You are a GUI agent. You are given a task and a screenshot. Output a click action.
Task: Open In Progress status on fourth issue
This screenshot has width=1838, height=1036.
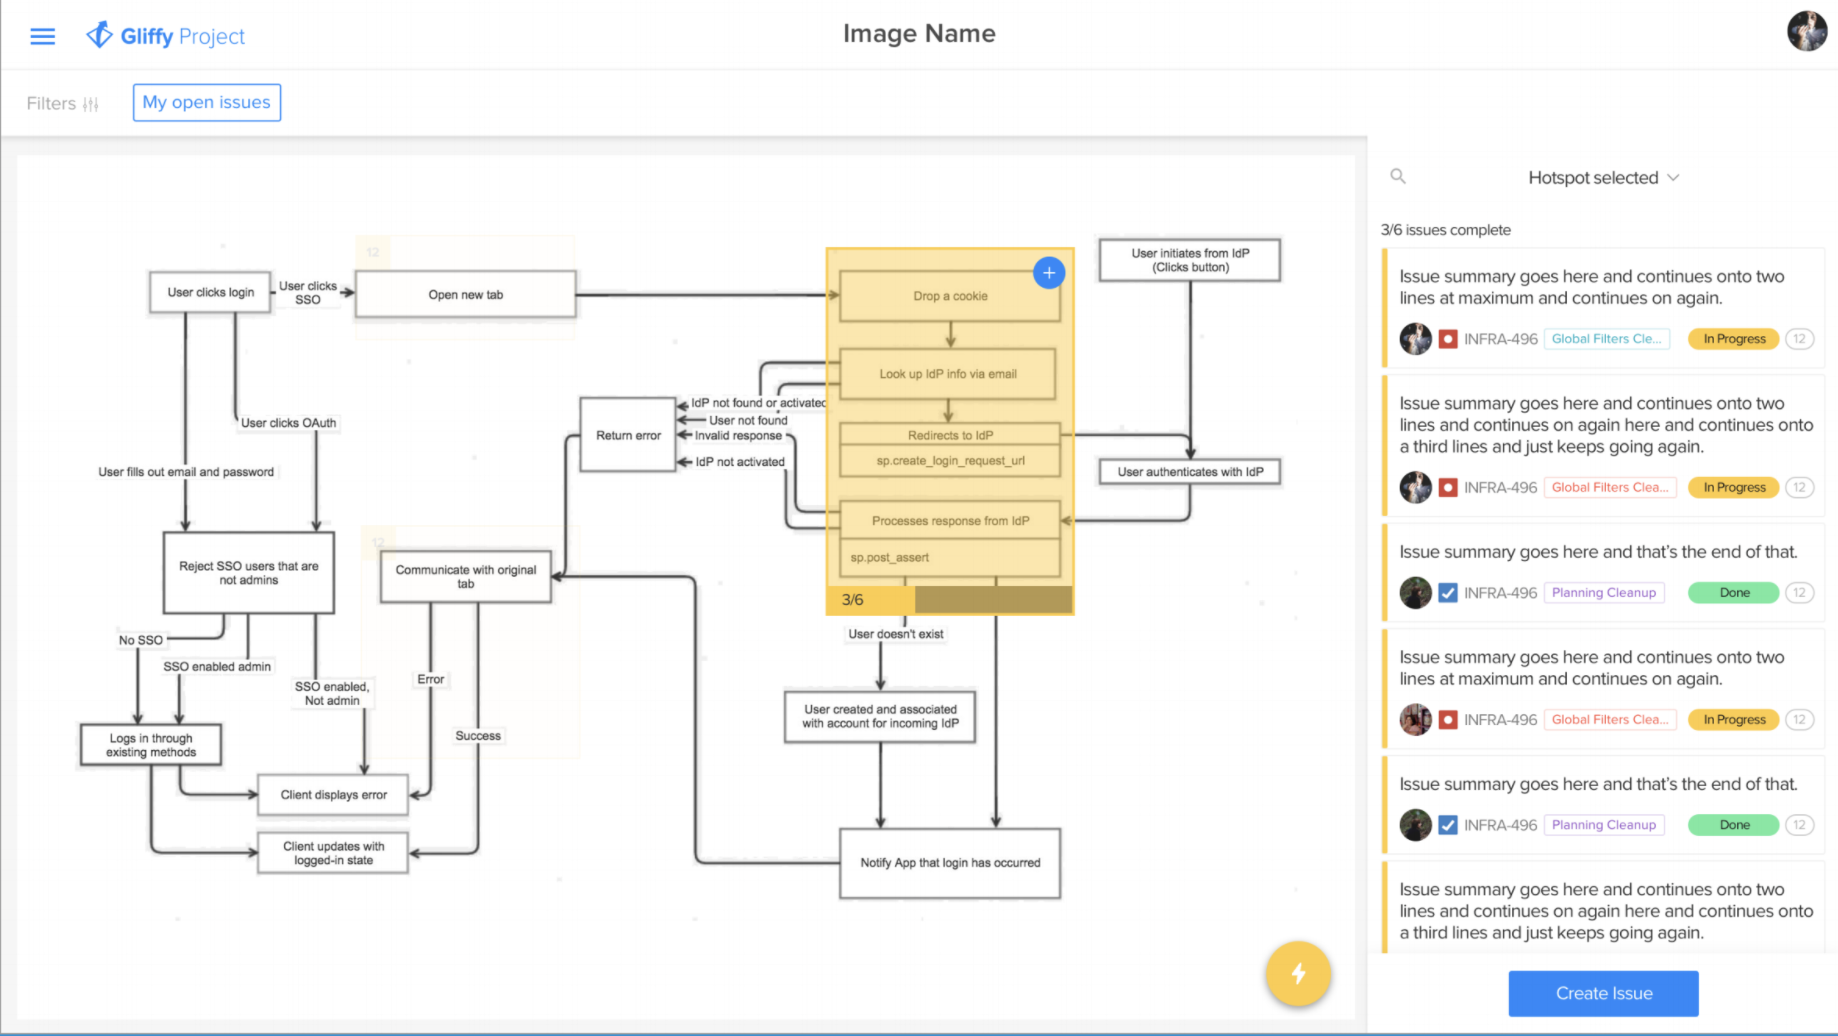[x=1734, y=719]
